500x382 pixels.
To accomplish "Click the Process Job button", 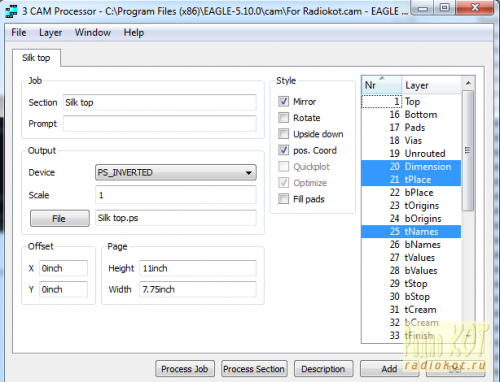I will tap(185, 369).
